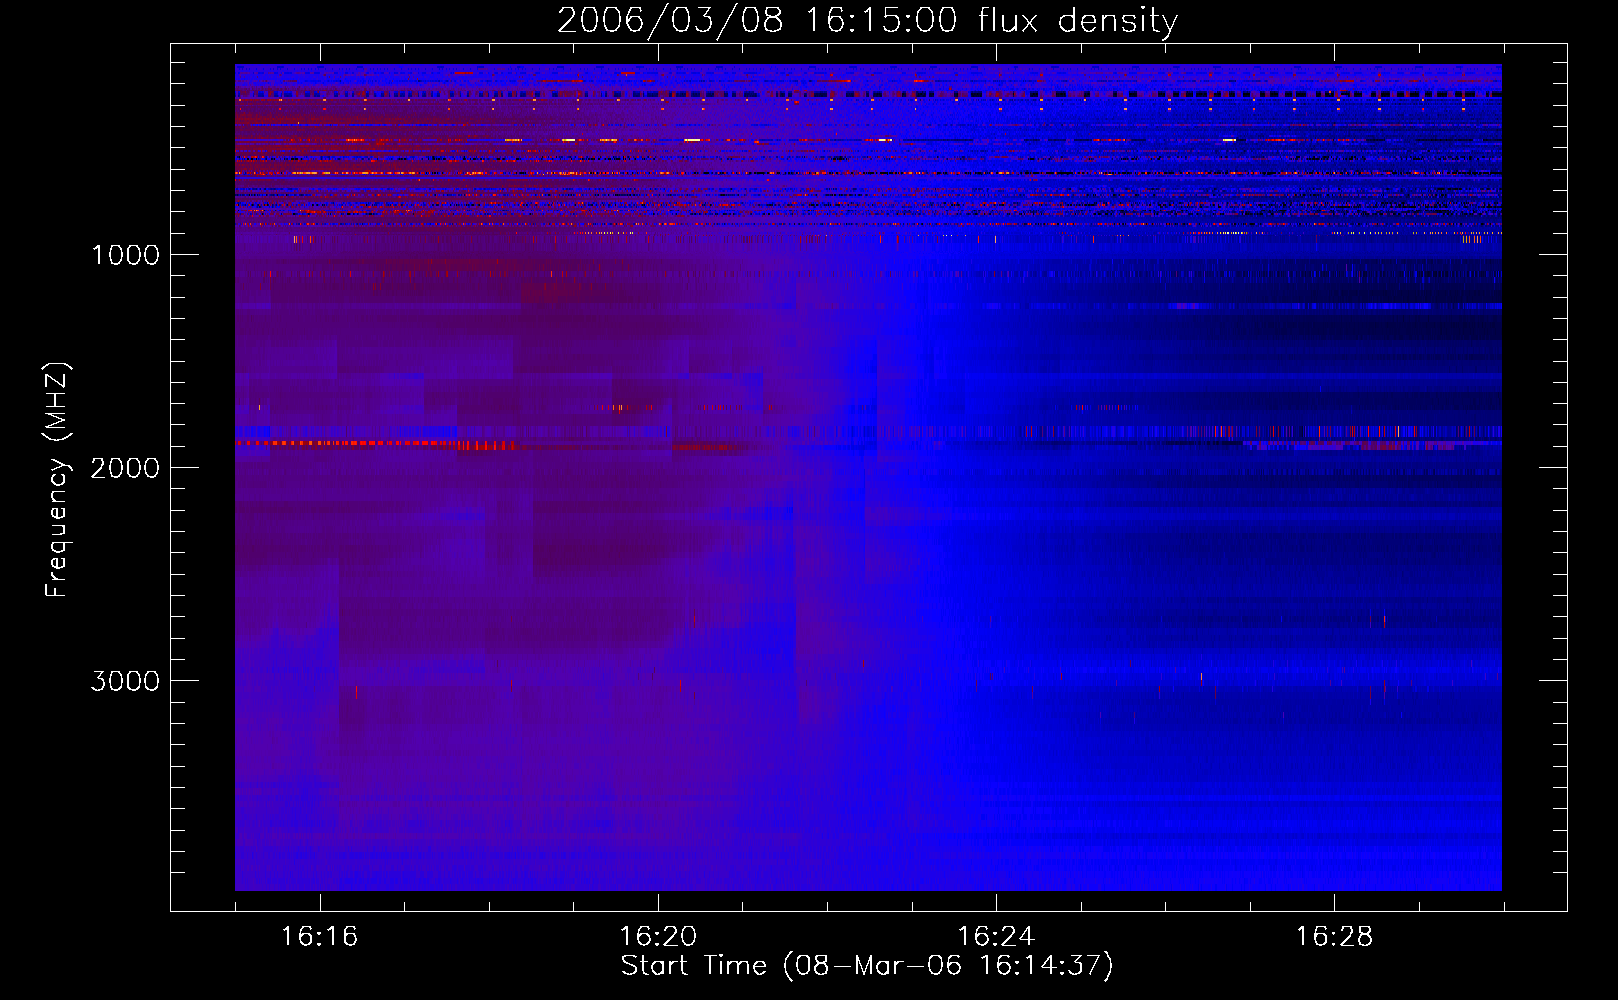
Task: Click the 1000 frequency tick label
Action: pyautogui.click(x=126, y=255)
